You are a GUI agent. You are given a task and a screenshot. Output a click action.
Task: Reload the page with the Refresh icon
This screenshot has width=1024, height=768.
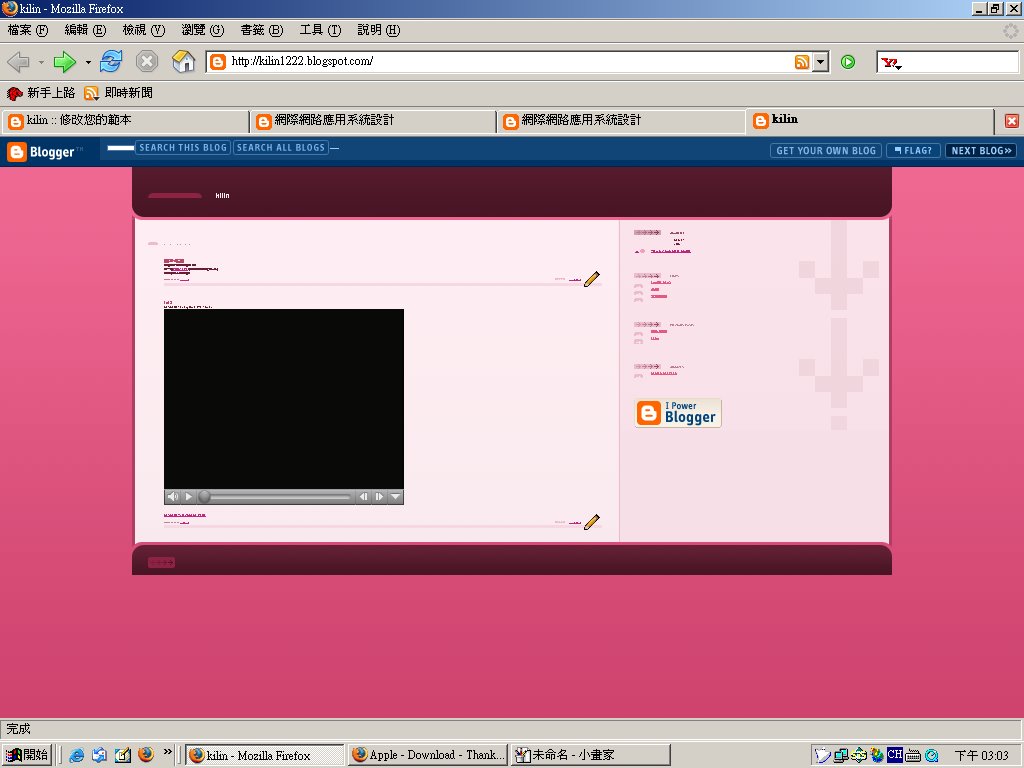pyautogui.click(x=111, y=61)
